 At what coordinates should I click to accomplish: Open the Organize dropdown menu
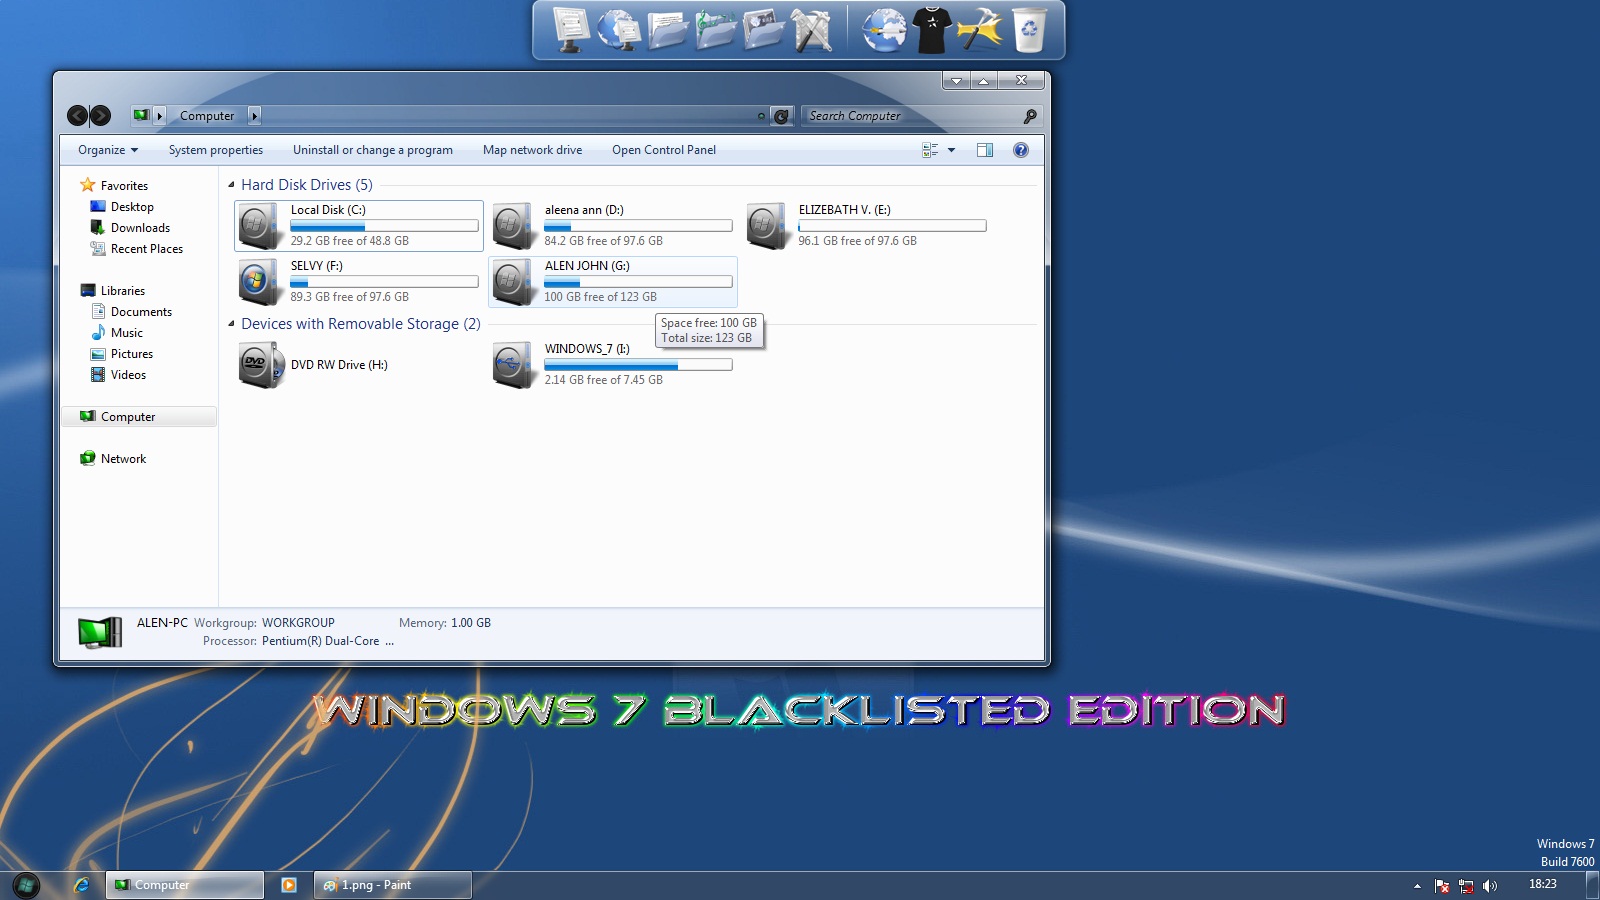[108, 150]
